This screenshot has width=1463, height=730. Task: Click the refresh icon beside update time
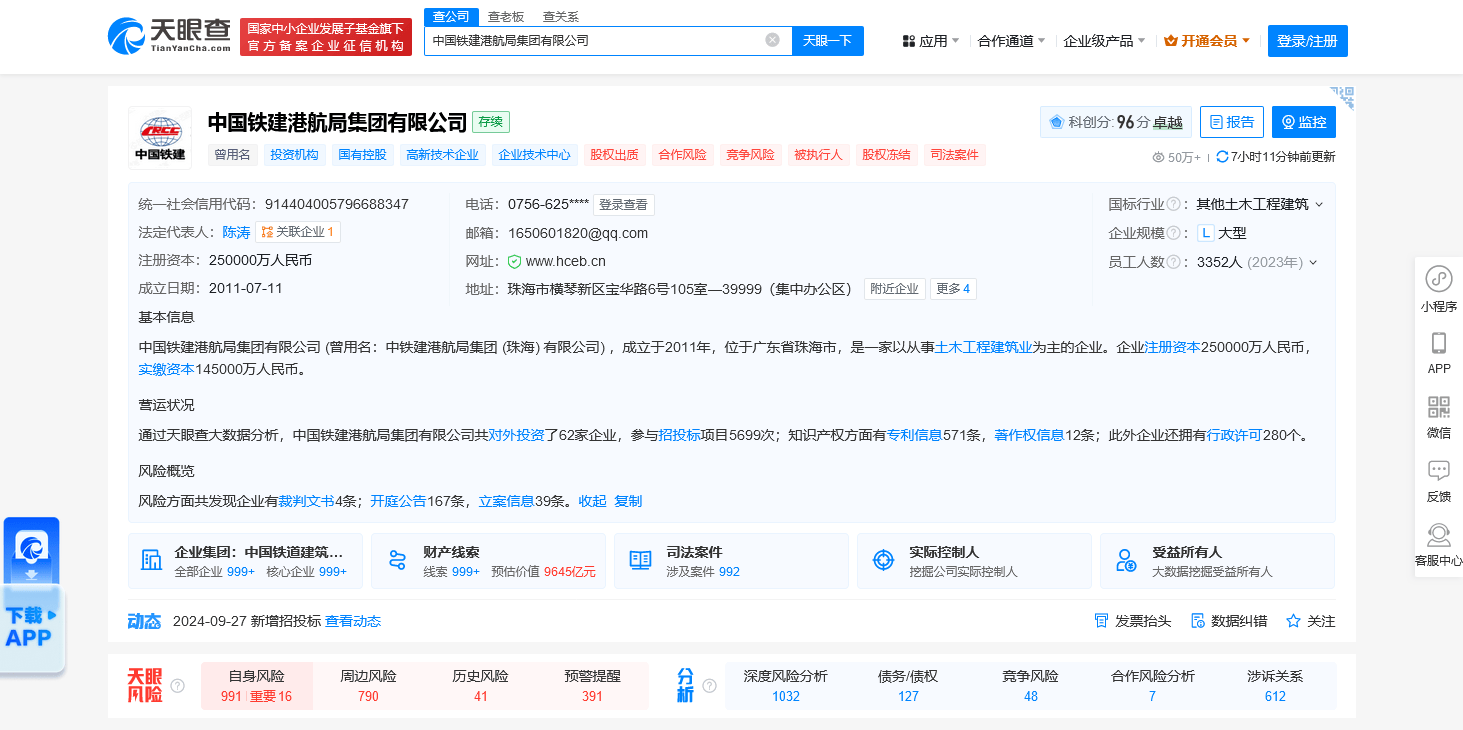pyautogui.click(x=1222, y=157)
